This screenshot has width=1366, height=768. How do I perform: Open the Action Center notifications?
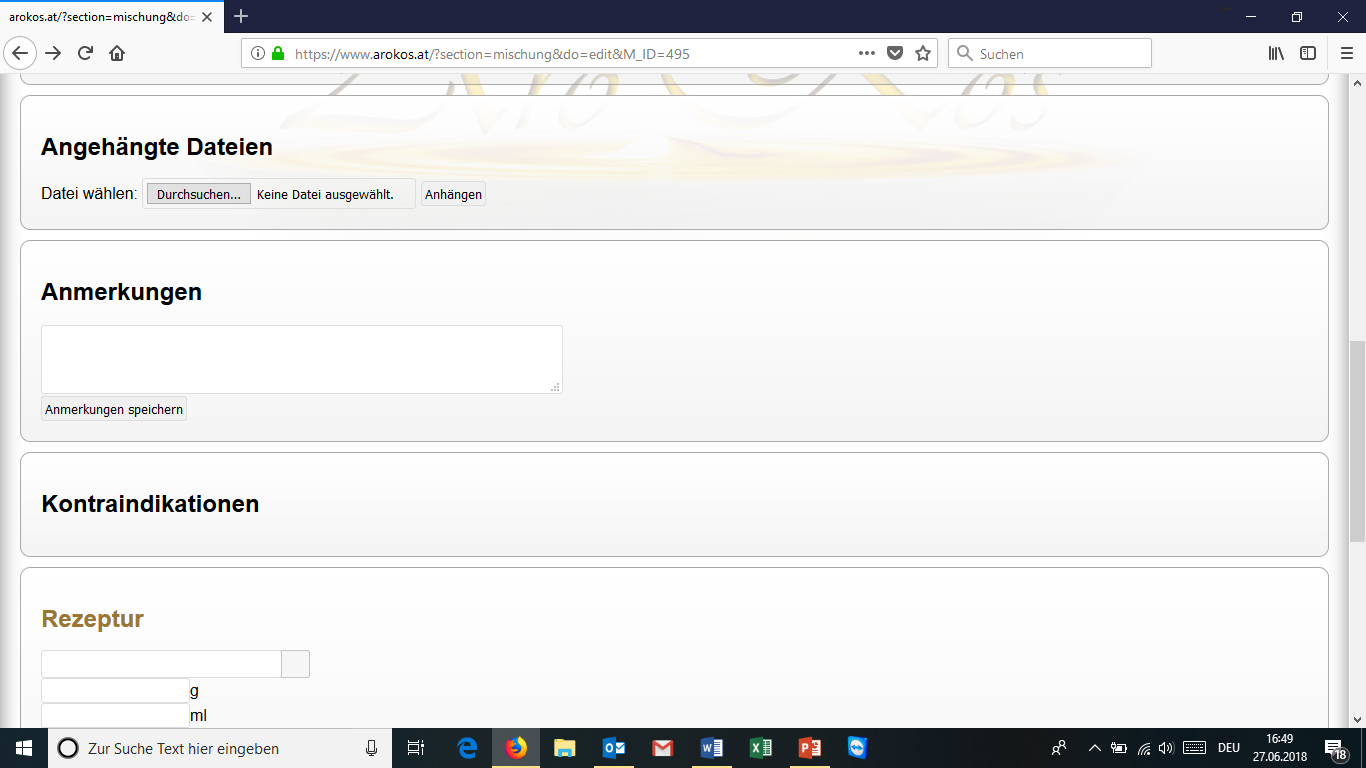click(x=1336, y=748)
